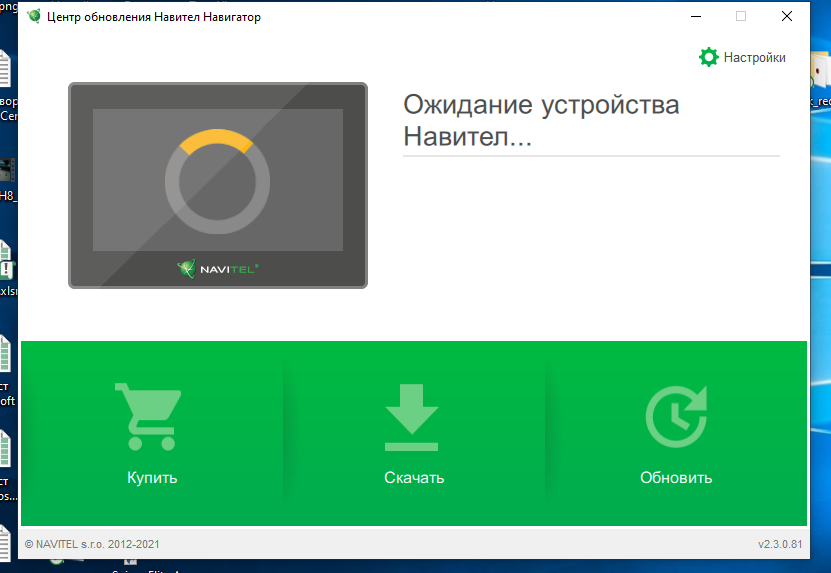Click the Настройки label
This screenshot has height=573, width=831.
[754, 57]
